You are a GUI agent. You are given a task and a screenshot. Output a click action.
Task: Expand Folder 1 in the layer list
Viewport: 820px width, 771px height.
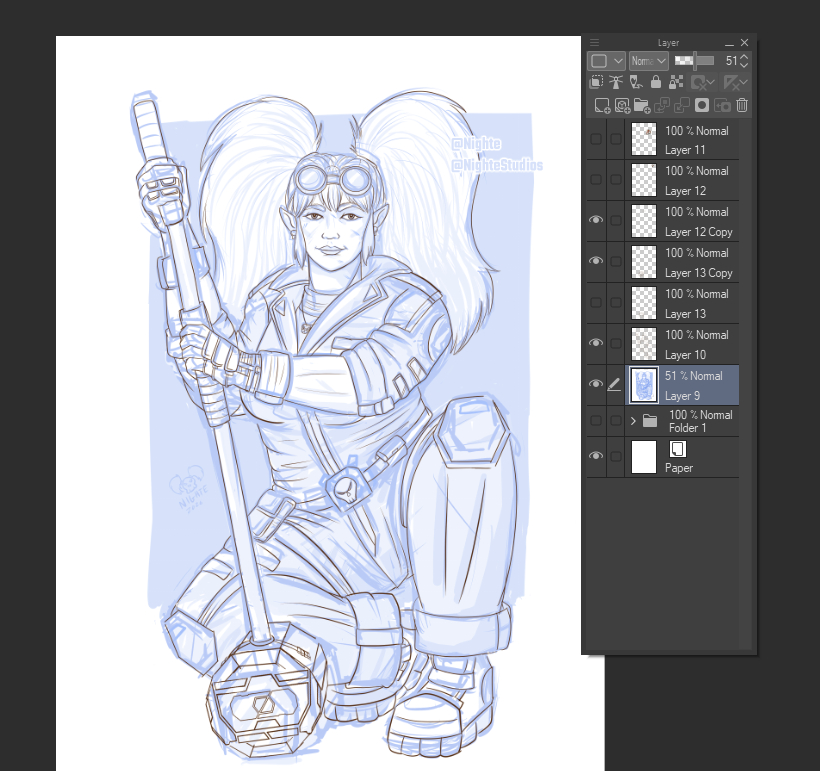point(633,421)
